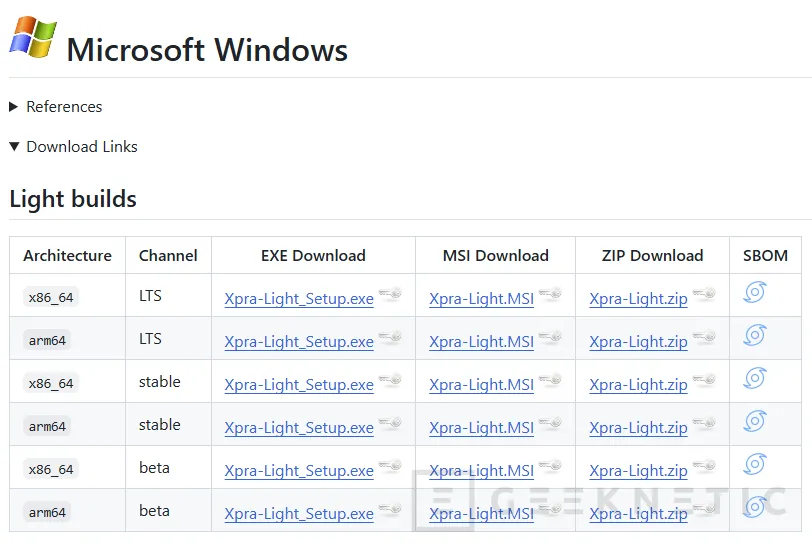This screenshot has width=812, height=551.
Task: Open the SBOM icon for arm64 LTS
Action: (755, 335)
